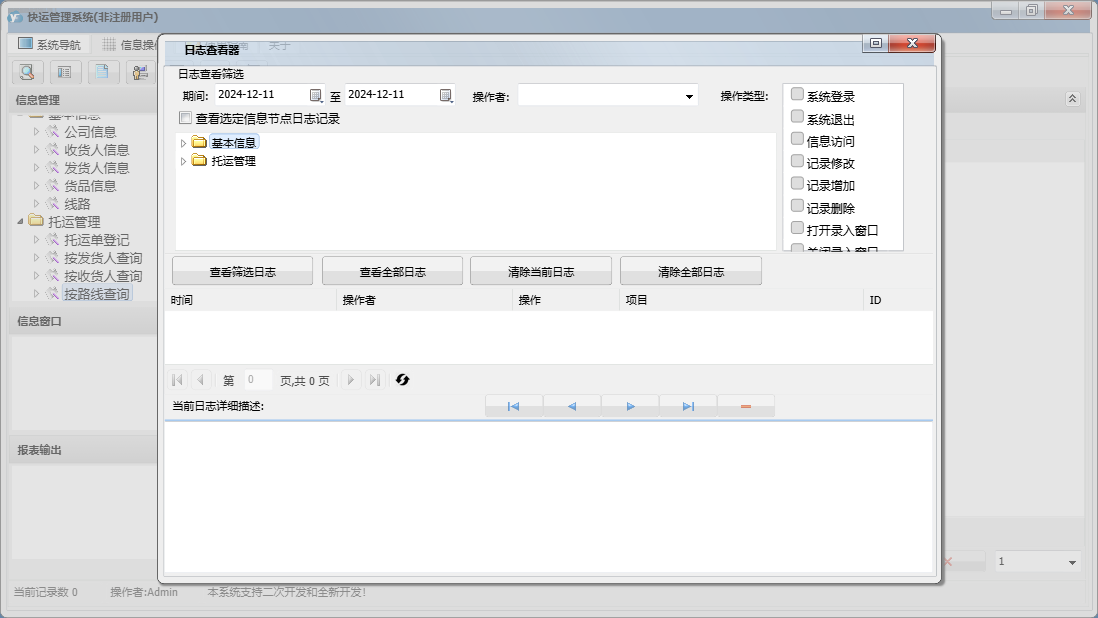Collapse the panel with double chevron icon

tap(1072, 99)
